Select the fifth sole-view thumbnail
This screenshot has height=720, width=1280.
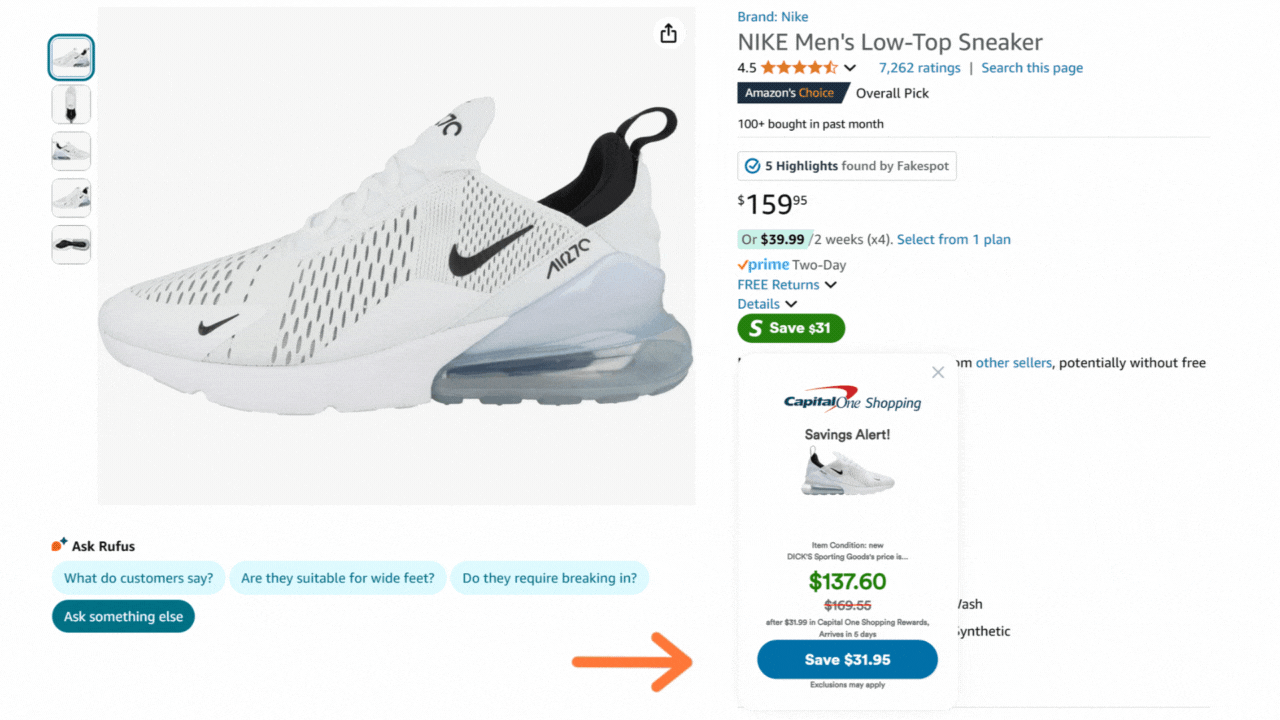[x=71, y=245]
